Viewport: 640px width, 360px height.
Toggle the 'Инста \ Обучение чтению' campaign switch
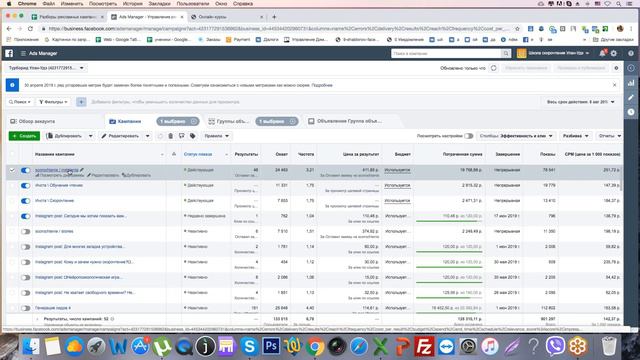click(25, 185)
